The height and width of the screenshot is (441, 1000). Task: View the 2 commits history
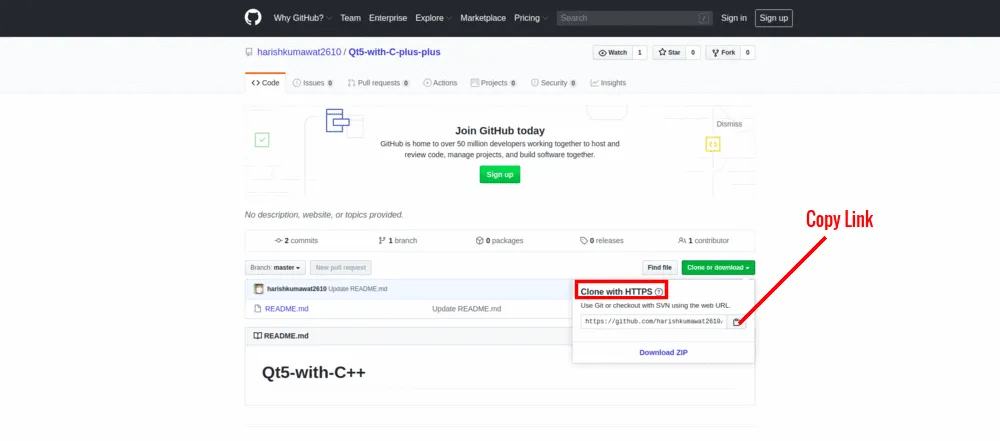tap(296, 241)
